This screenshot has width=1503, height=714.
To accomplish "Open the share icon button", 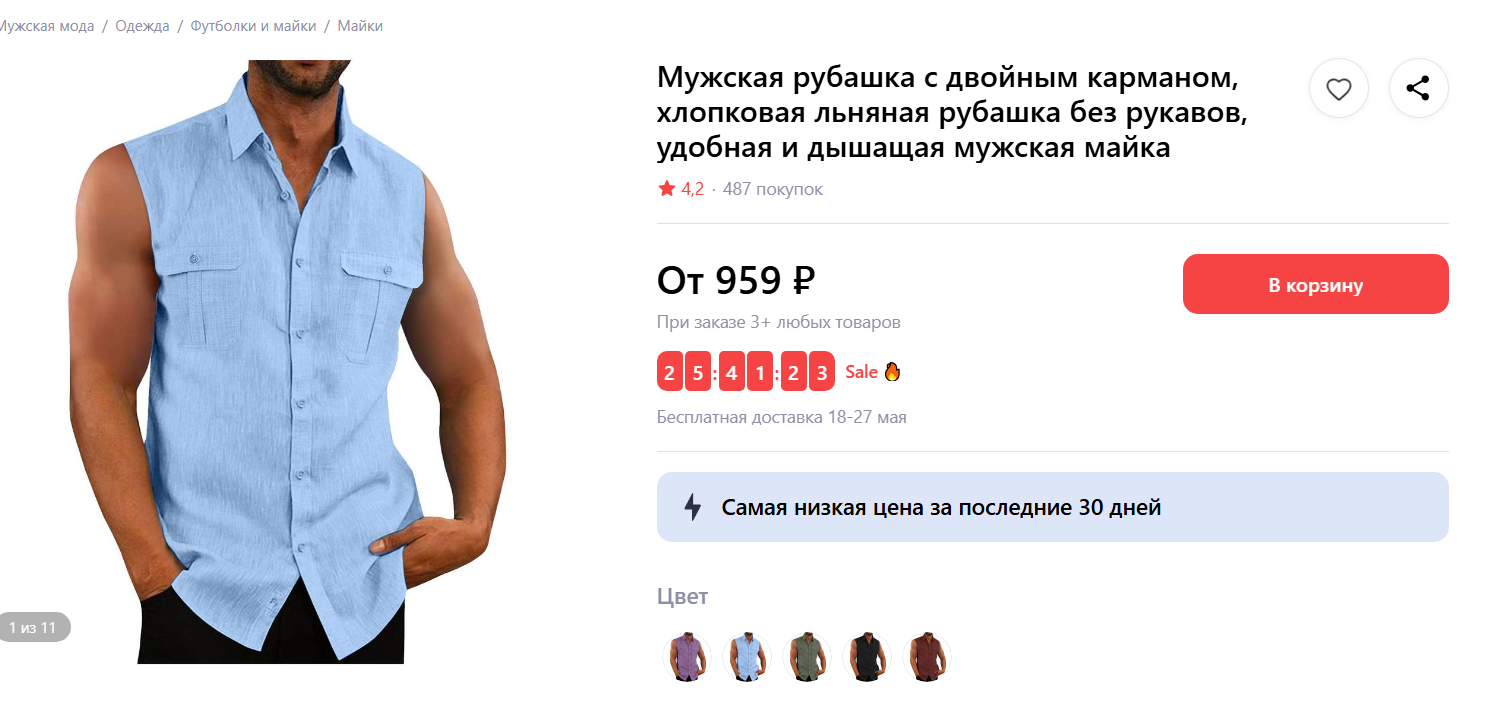I will click(x=1418, y=89).
